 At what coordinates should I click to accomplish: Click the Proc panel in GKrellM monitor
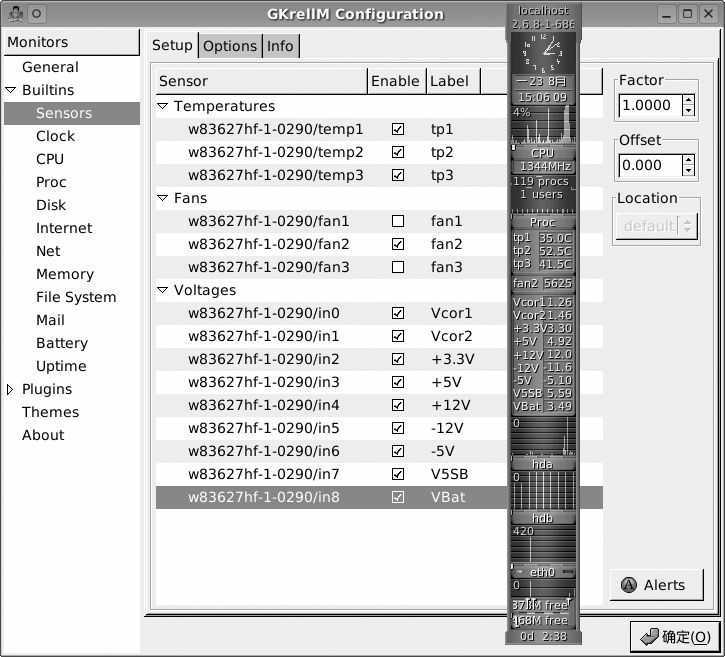[x=542, y=222]
